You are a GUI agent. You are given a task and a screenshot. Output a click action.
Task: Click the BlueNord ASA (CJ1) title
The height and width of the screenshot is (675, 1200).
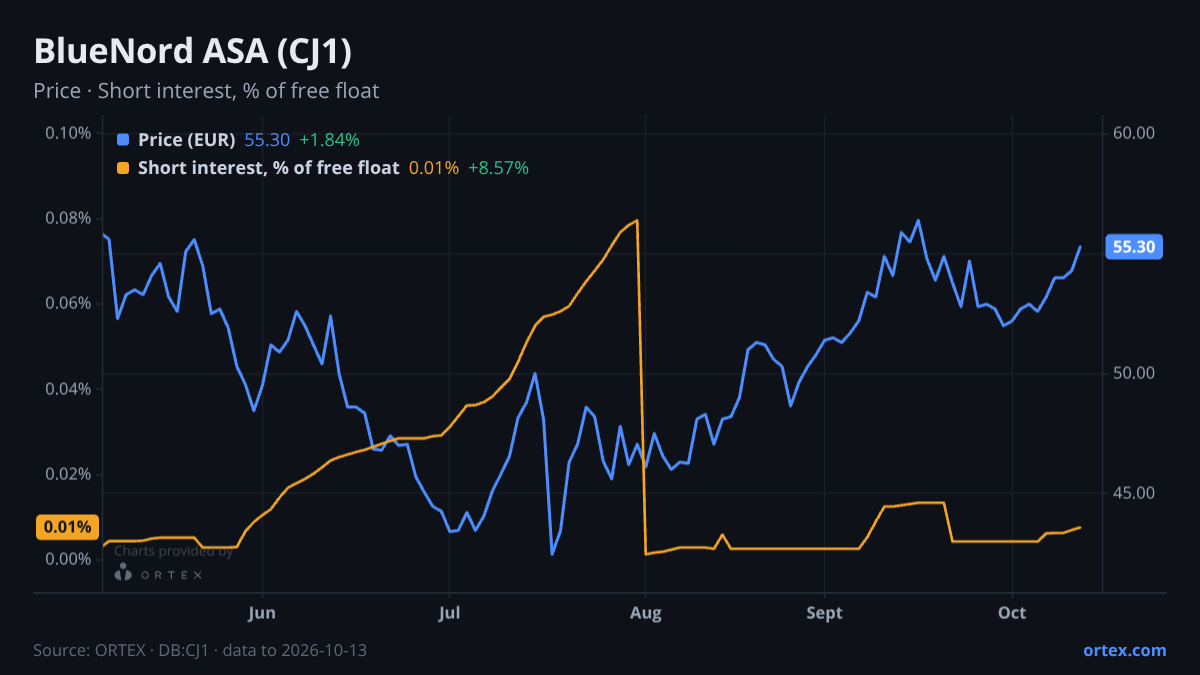tap(193, 51)
